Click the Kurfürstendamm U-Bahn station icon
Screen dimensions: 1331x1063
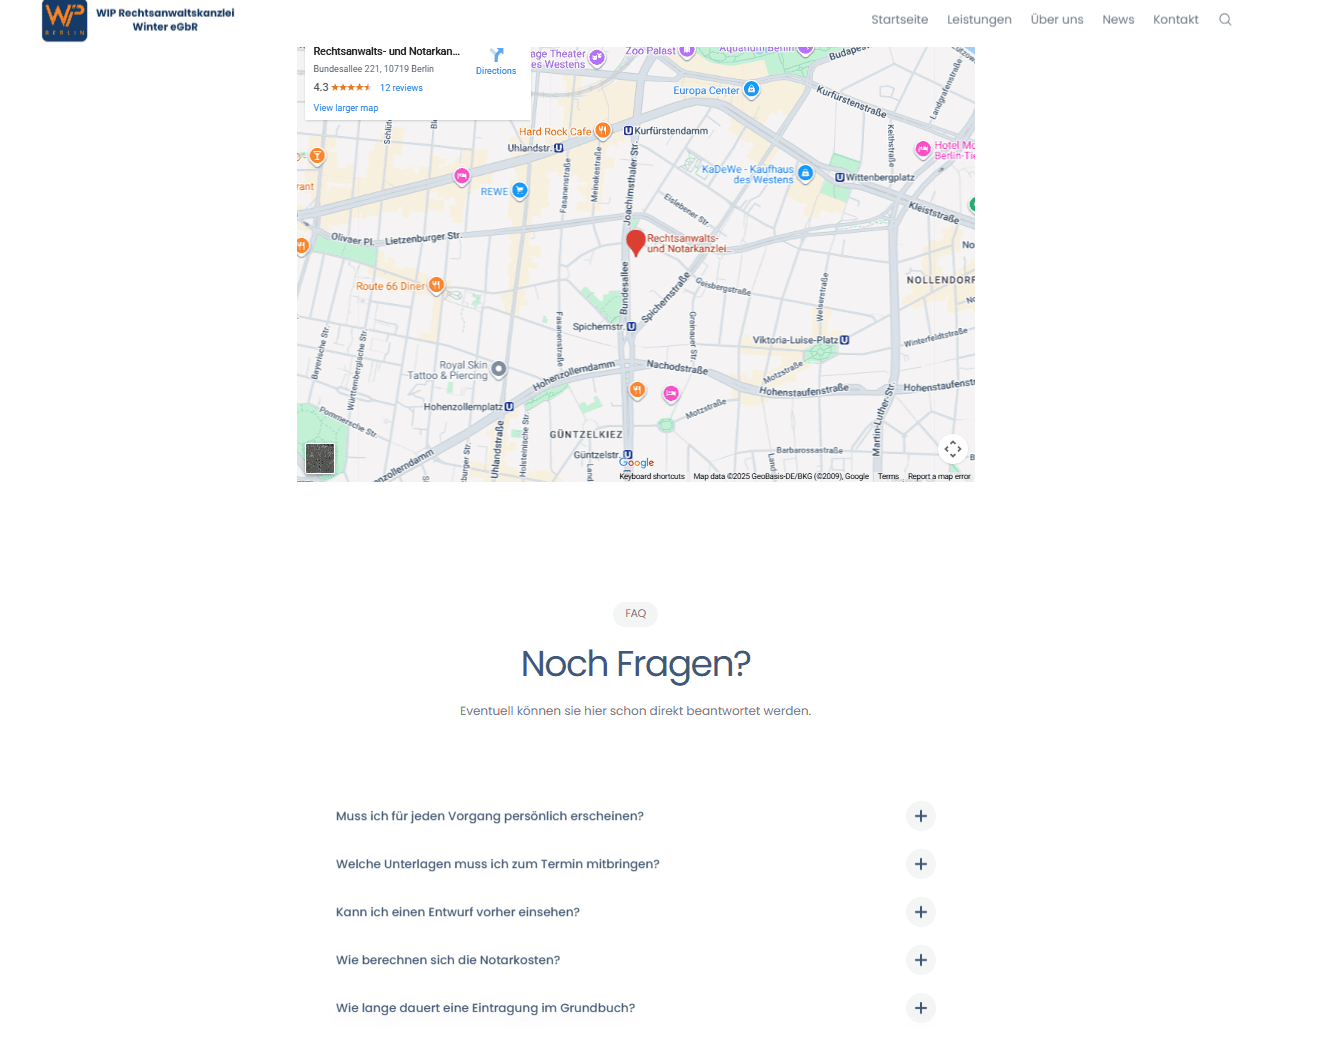click(628, 131)
